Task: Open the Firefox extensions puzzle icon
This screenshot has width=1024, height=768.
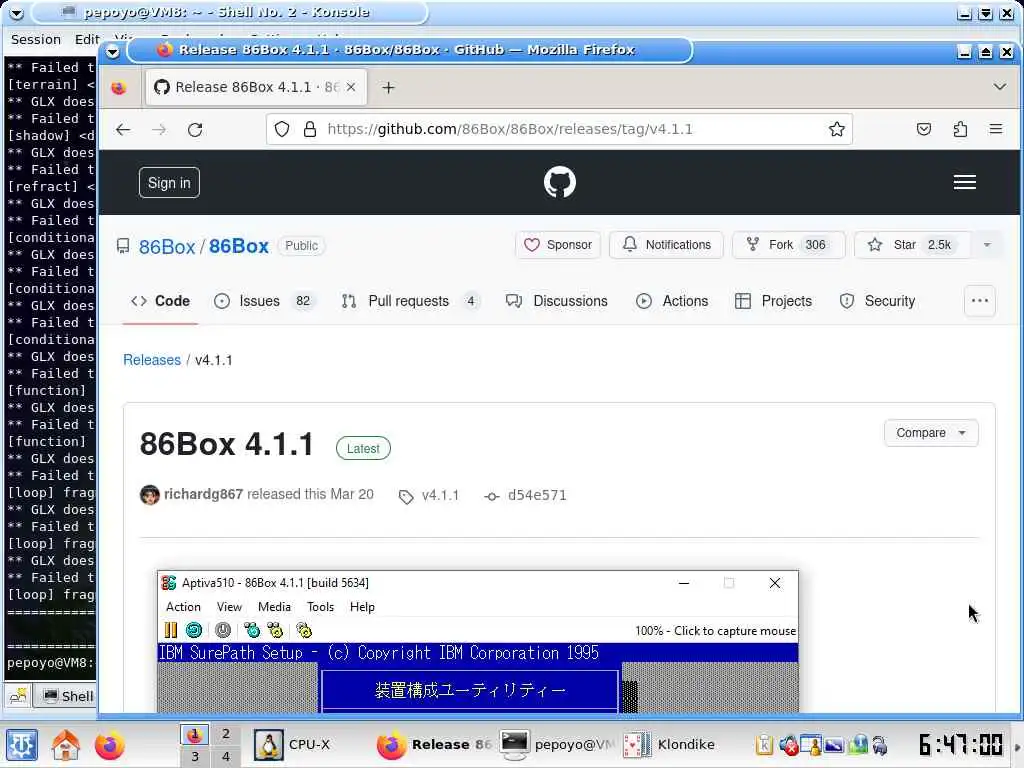Action: click(x=960, y=129)
